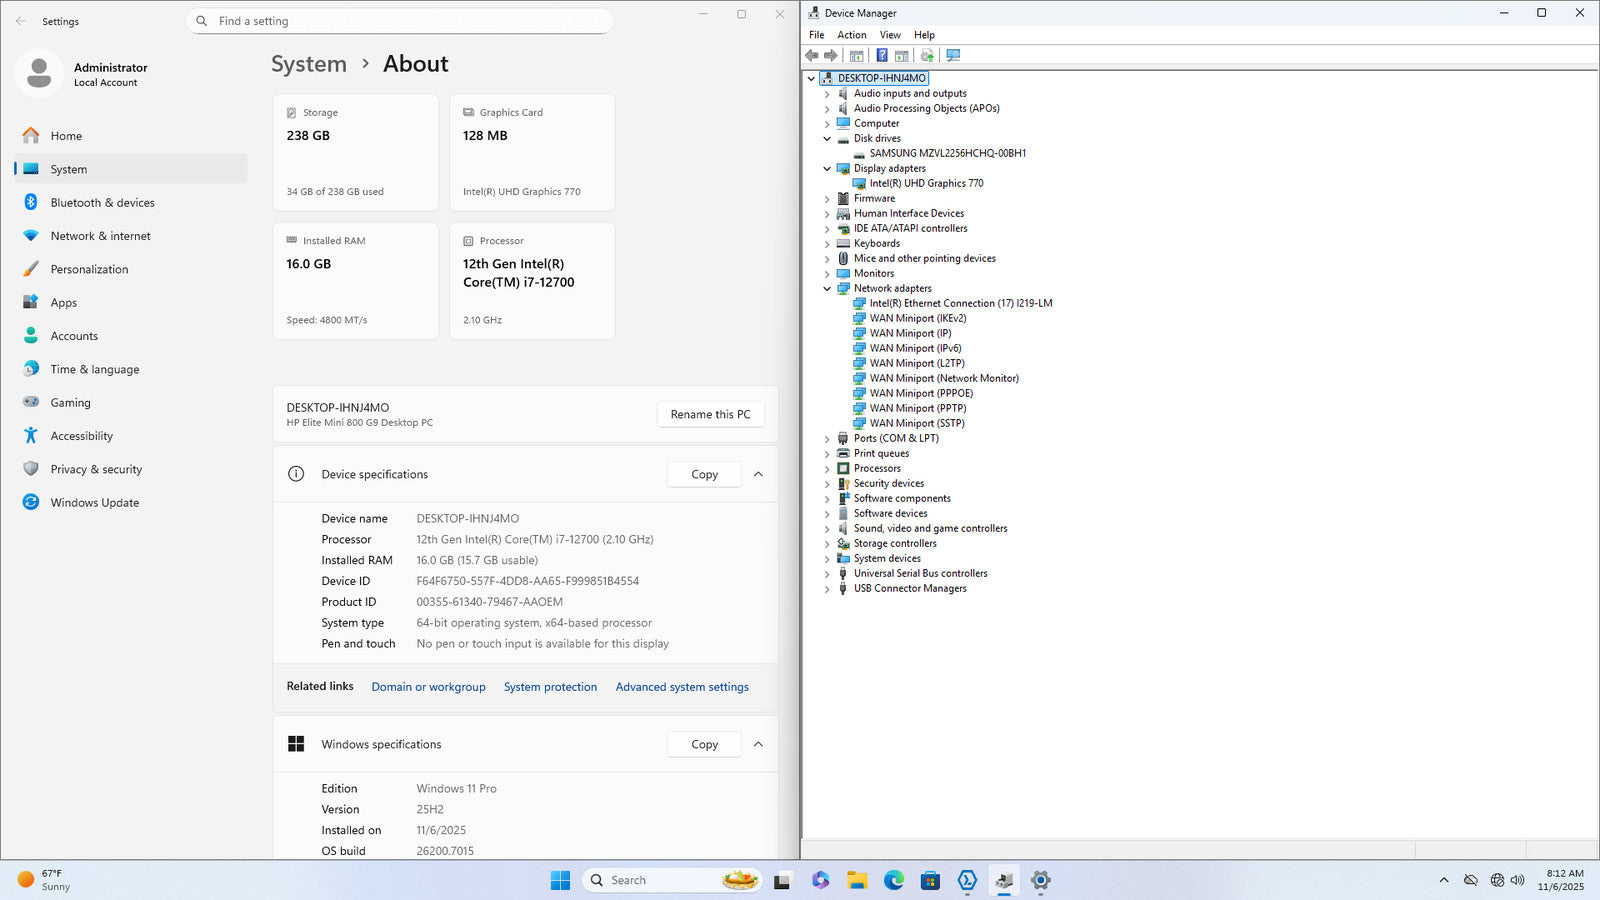This screenshot has height=900, width=1600.
Task: Click the Rename this PC button
Action: 710,415
